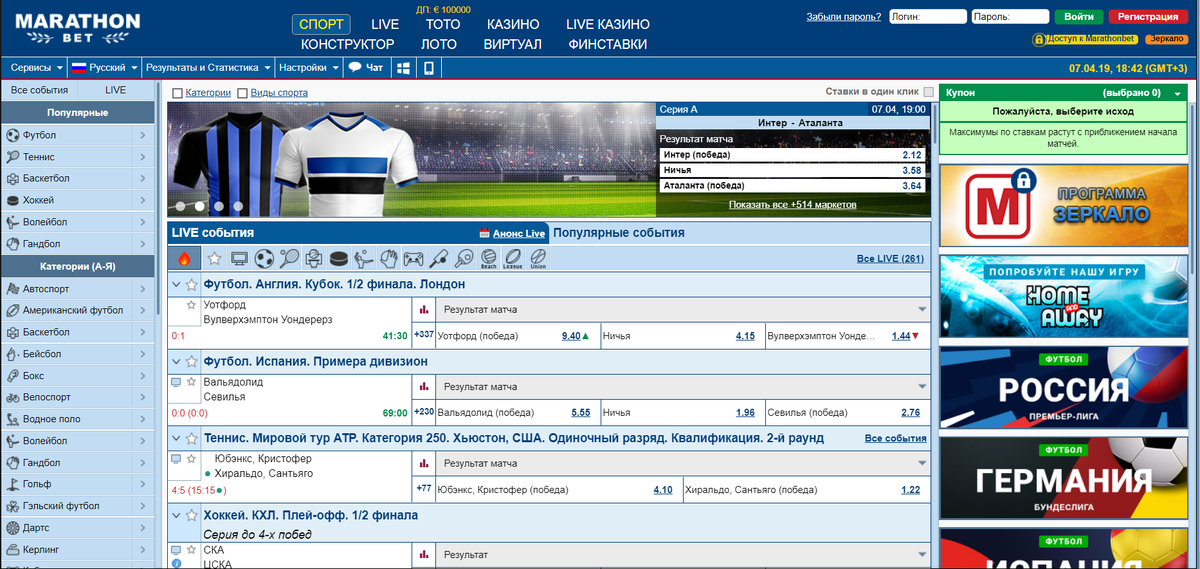
Task: Click the MarathonBet logo
Action: tap(78, 27)
